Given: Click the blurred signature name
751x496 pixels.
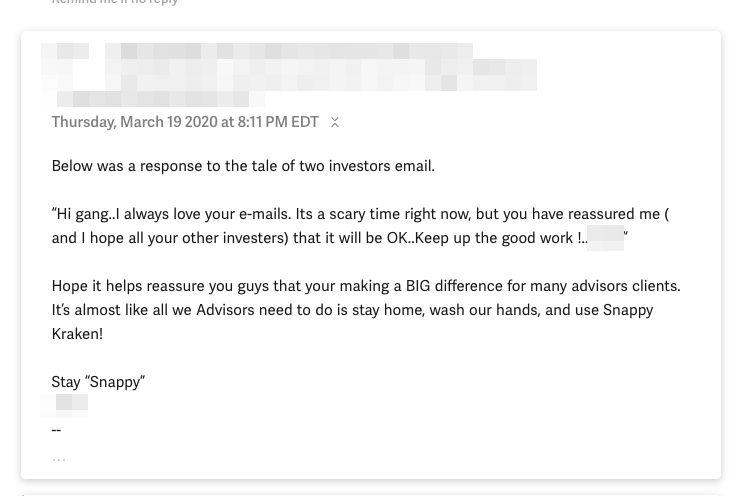Looking at the screenshot, I should click(x=70, y=404).
